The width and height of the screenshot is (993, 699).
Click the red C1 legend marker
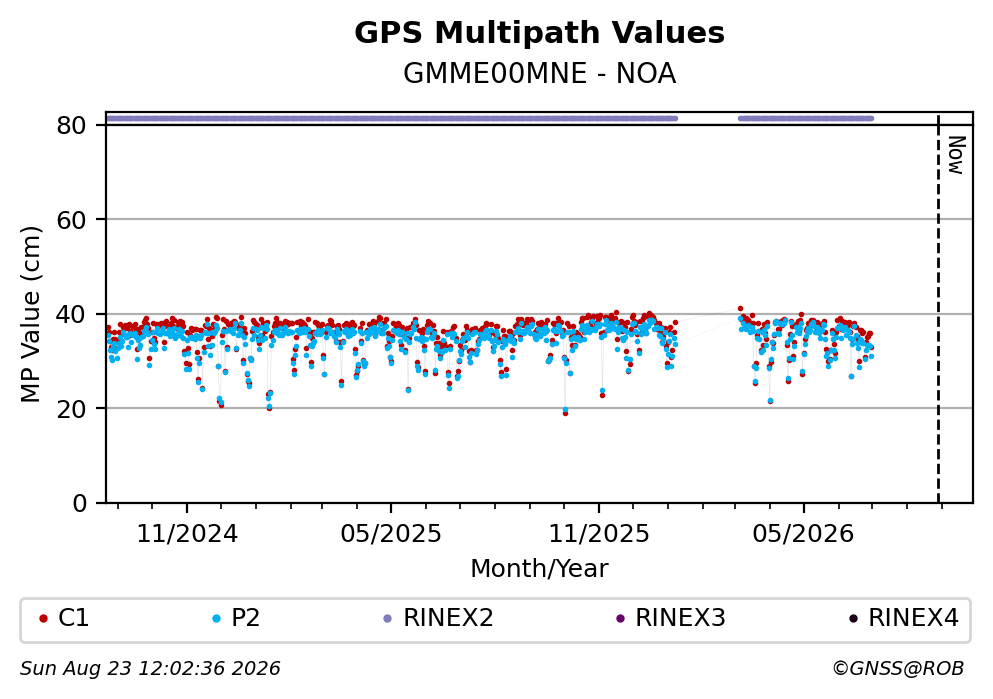pyautogui.click(x=43, y=619)
